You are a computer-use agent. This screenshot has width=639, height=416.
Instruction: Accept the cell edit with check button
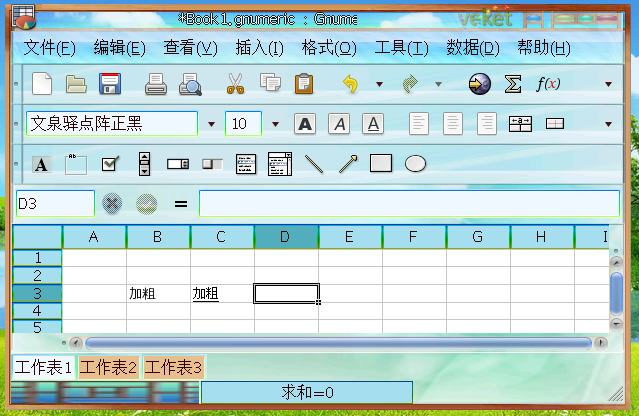click(146, 204)
